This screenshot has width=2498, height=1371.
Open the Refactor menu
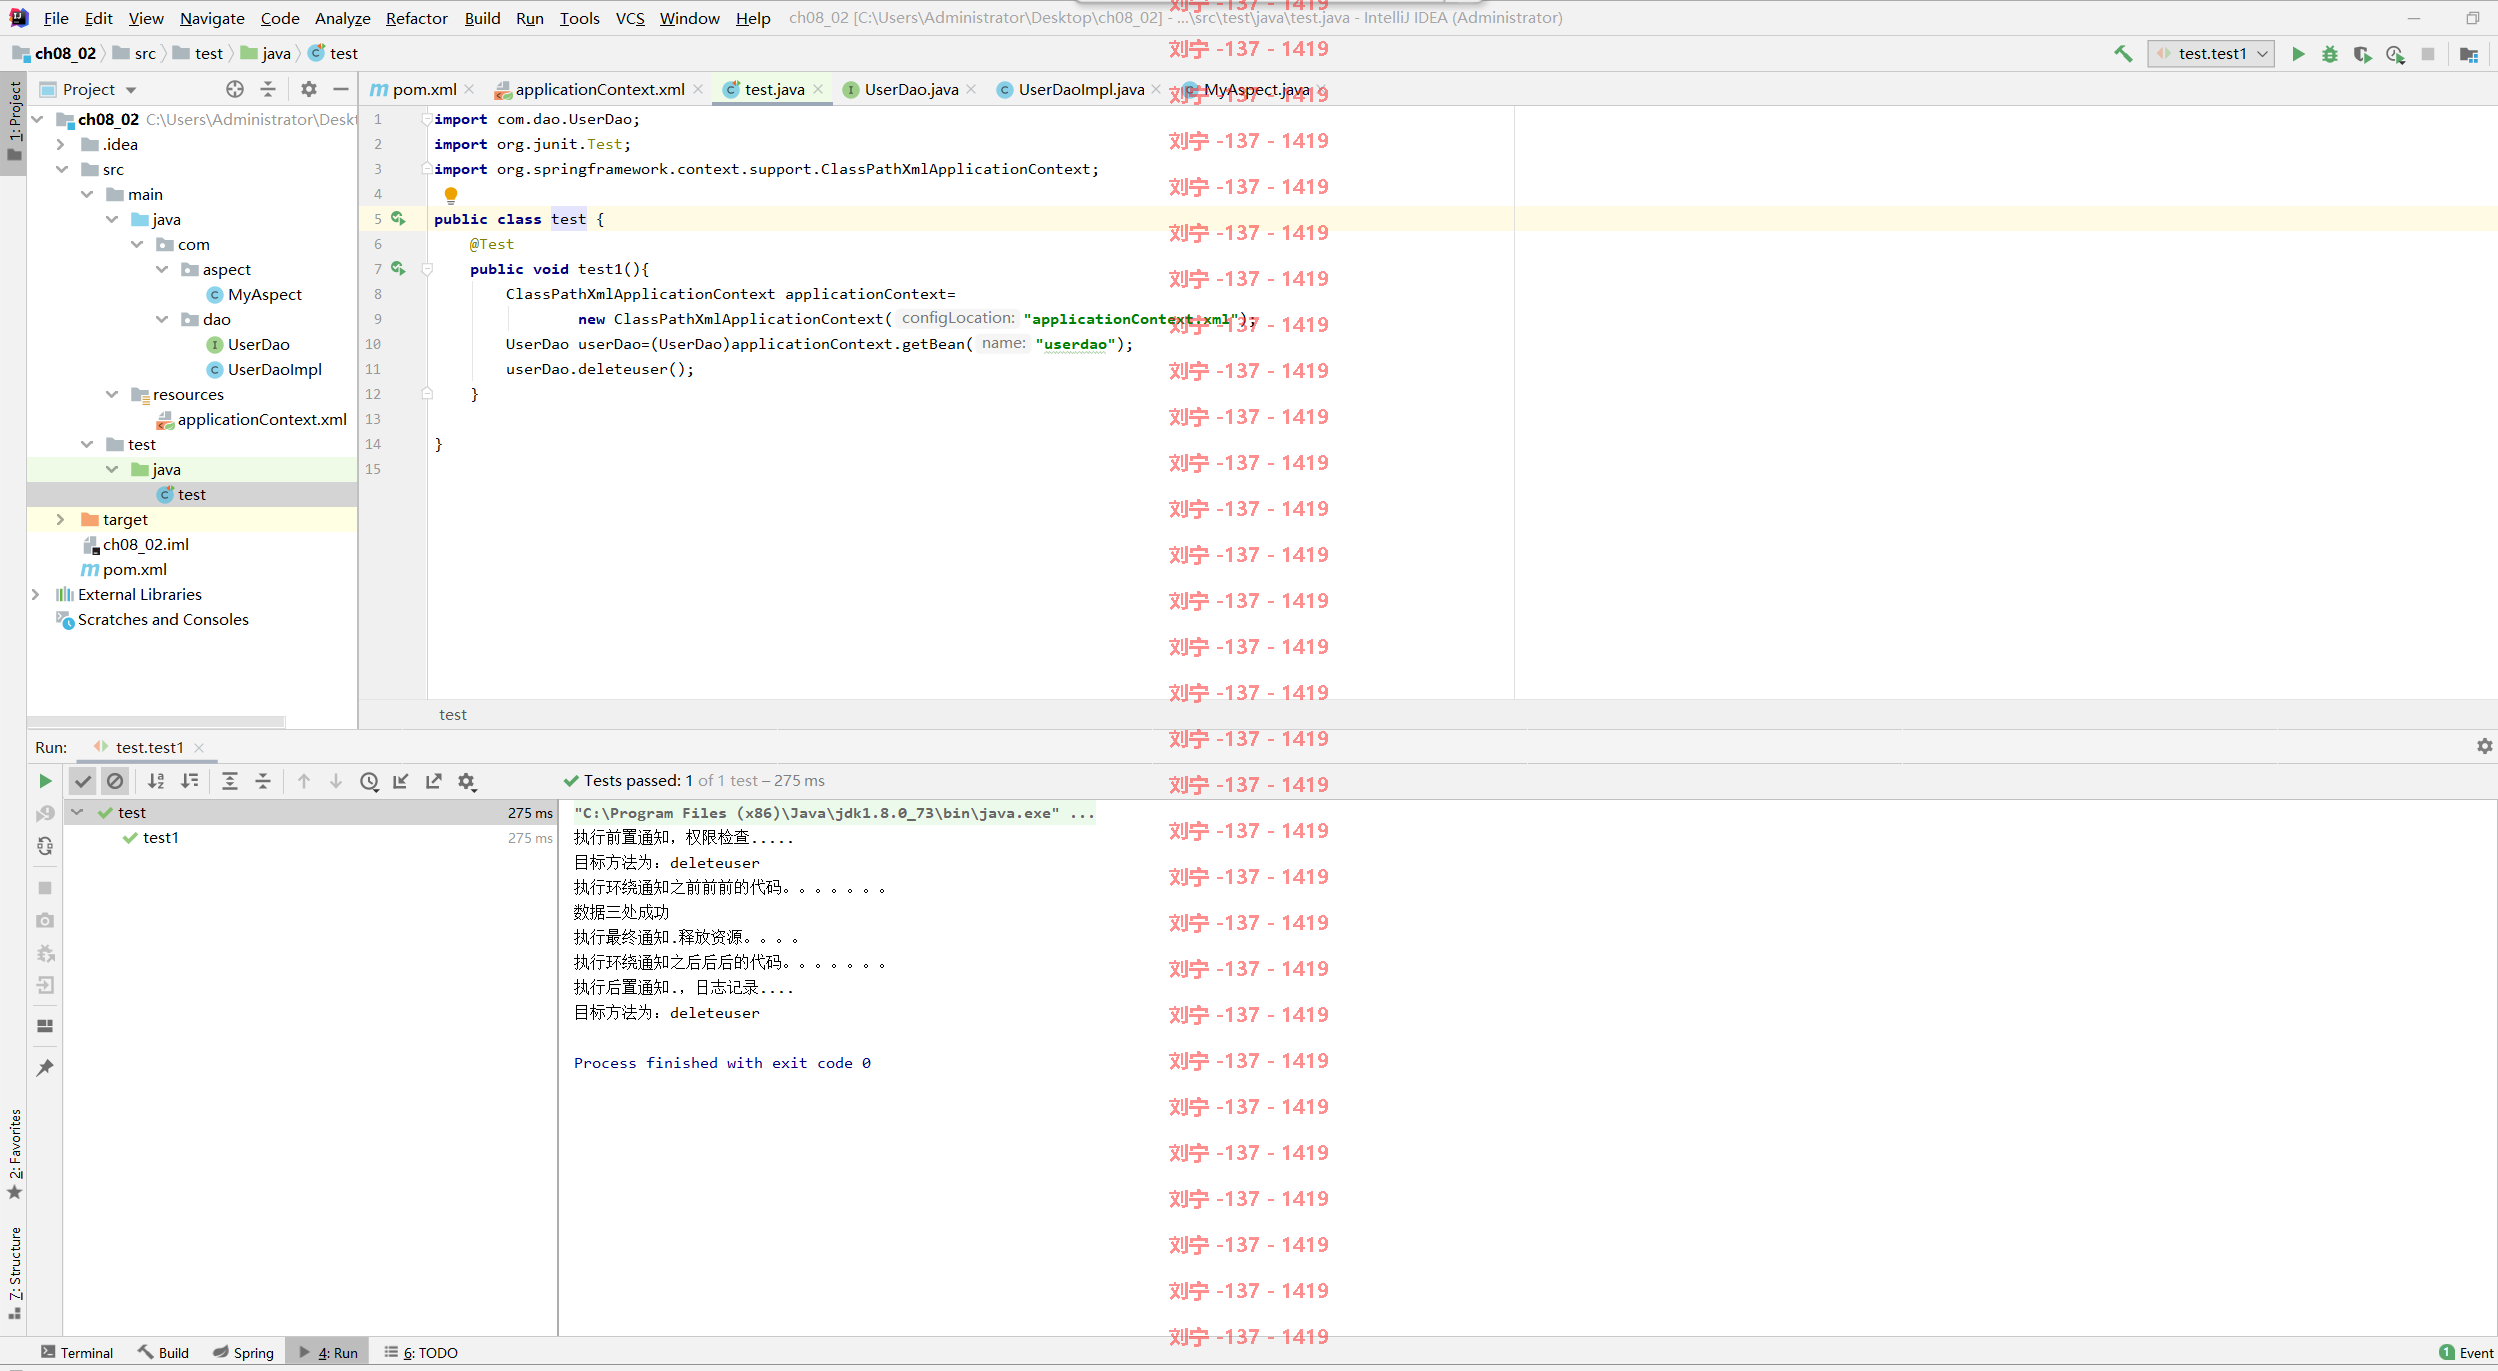coord(417,18)
